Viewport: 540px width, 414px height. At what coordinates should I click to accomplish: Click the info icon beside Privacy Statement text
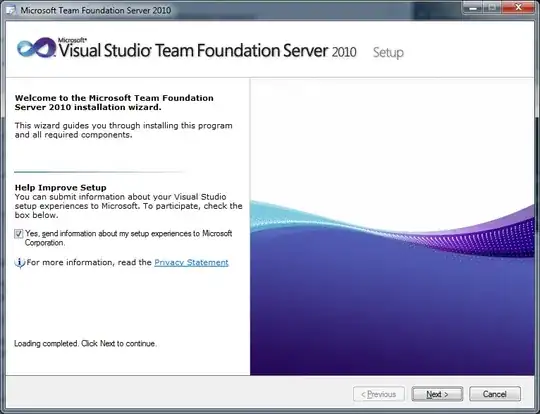coord(20,263)
